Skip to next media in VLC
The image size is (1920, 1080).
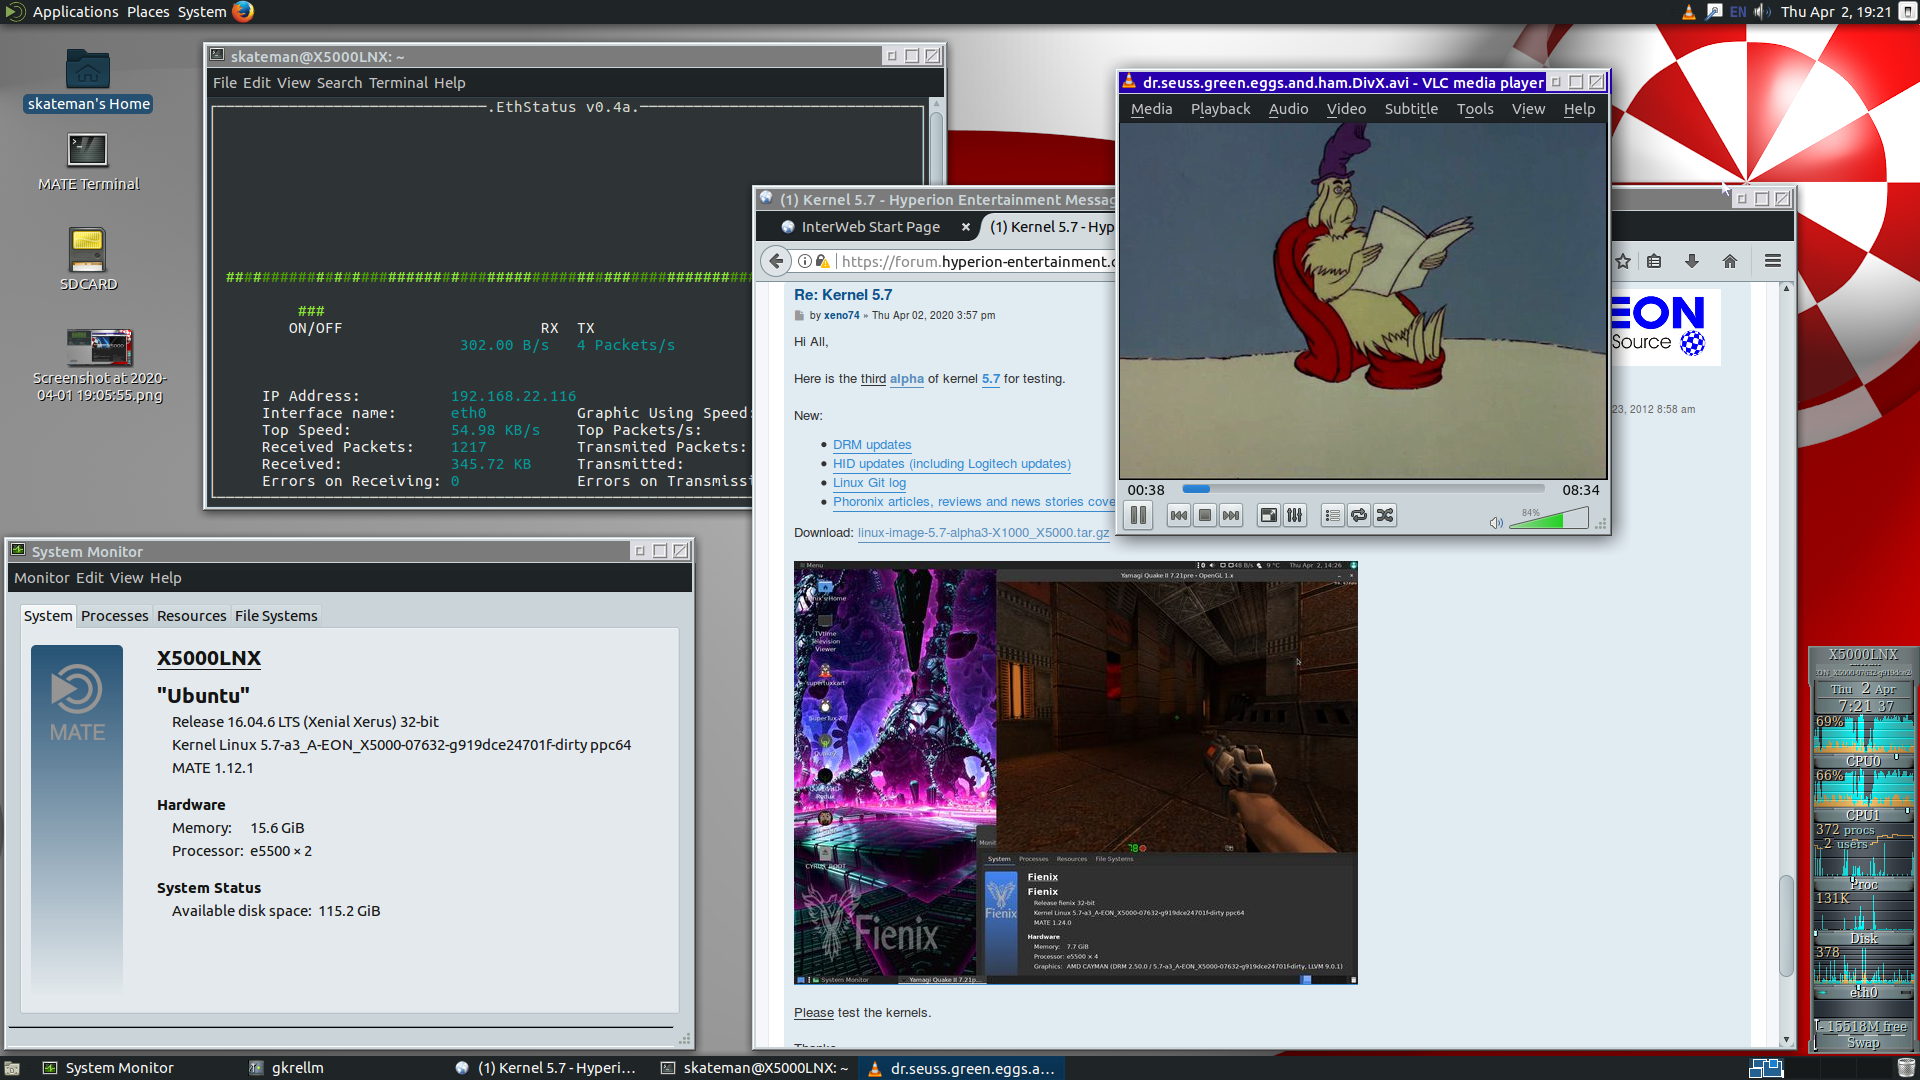(x=1231, y=516)
